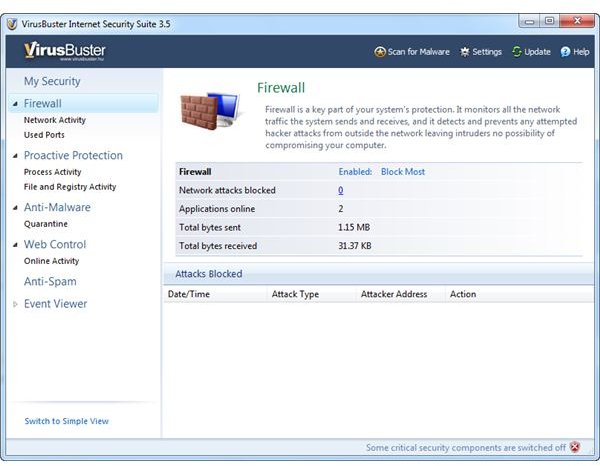
Task: Click the Total bytes sent value 1.15 MB
Action: pos(354,227)
